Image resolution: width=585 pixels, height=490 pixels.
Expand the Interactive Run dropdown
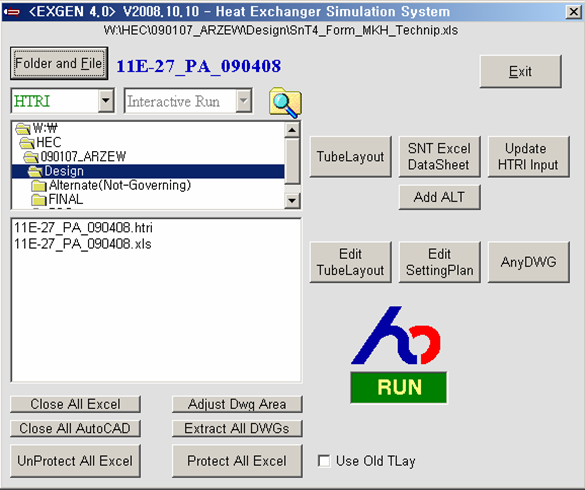tap(244, 100)
